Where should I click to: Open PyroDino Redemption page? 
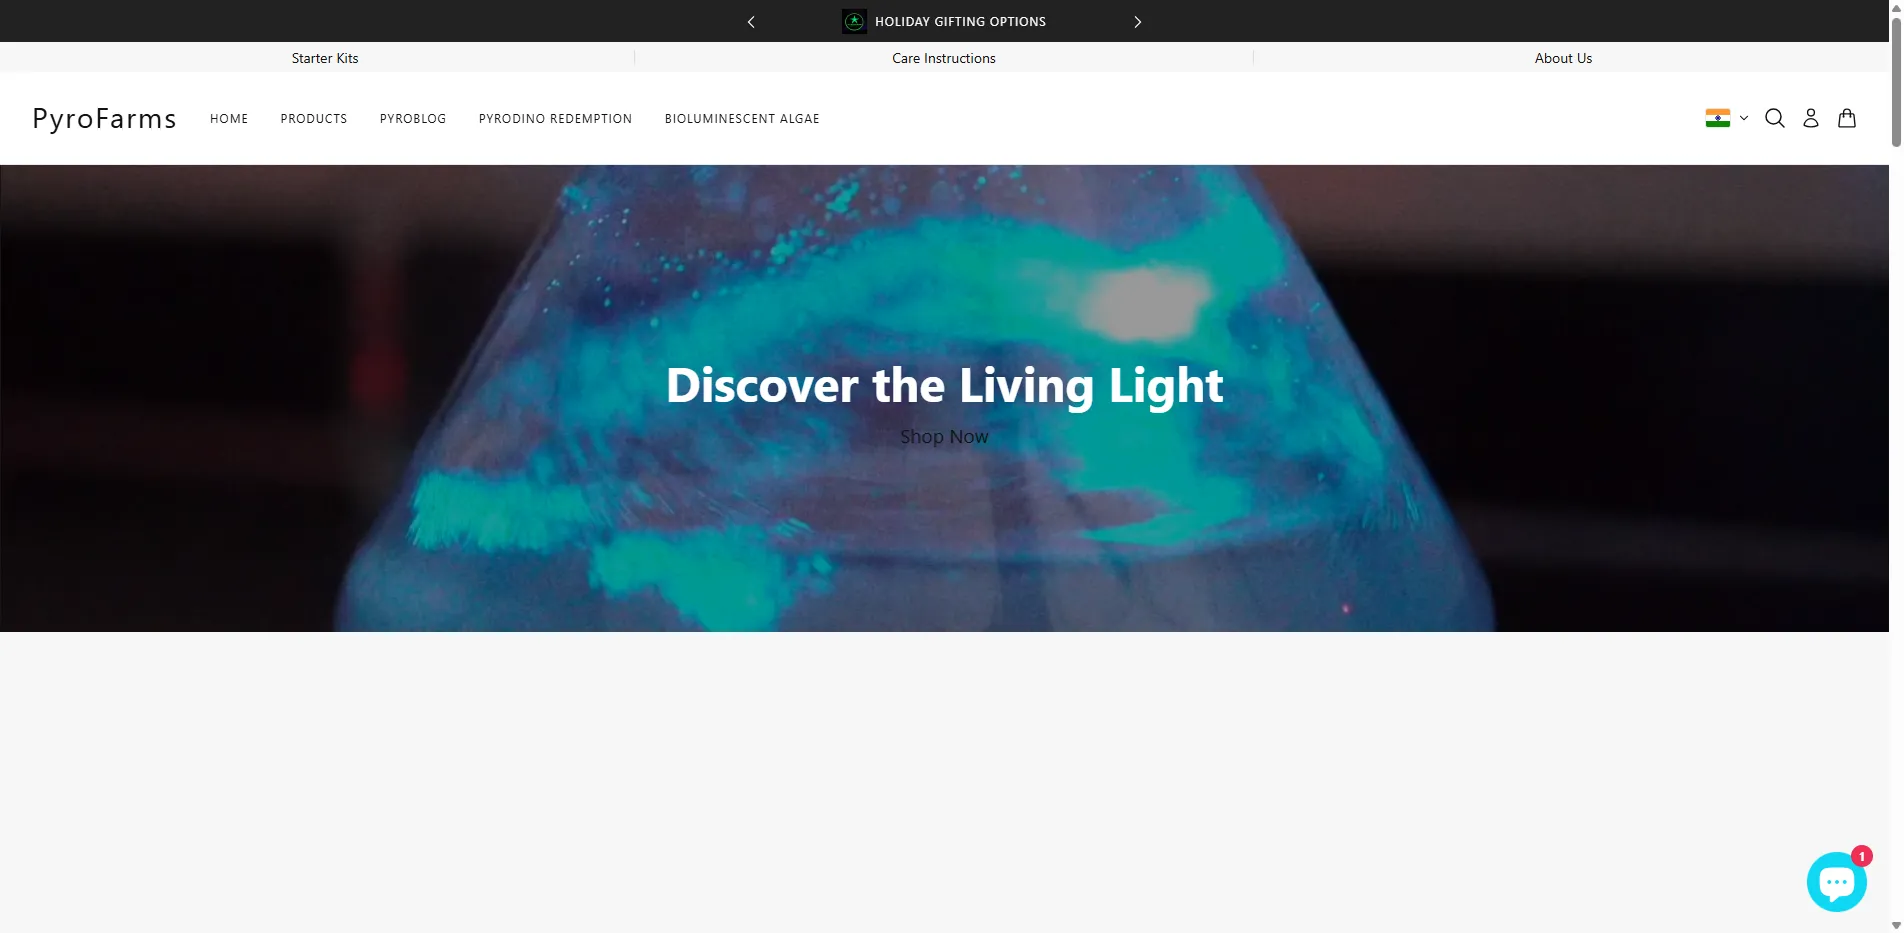point(555,118)
